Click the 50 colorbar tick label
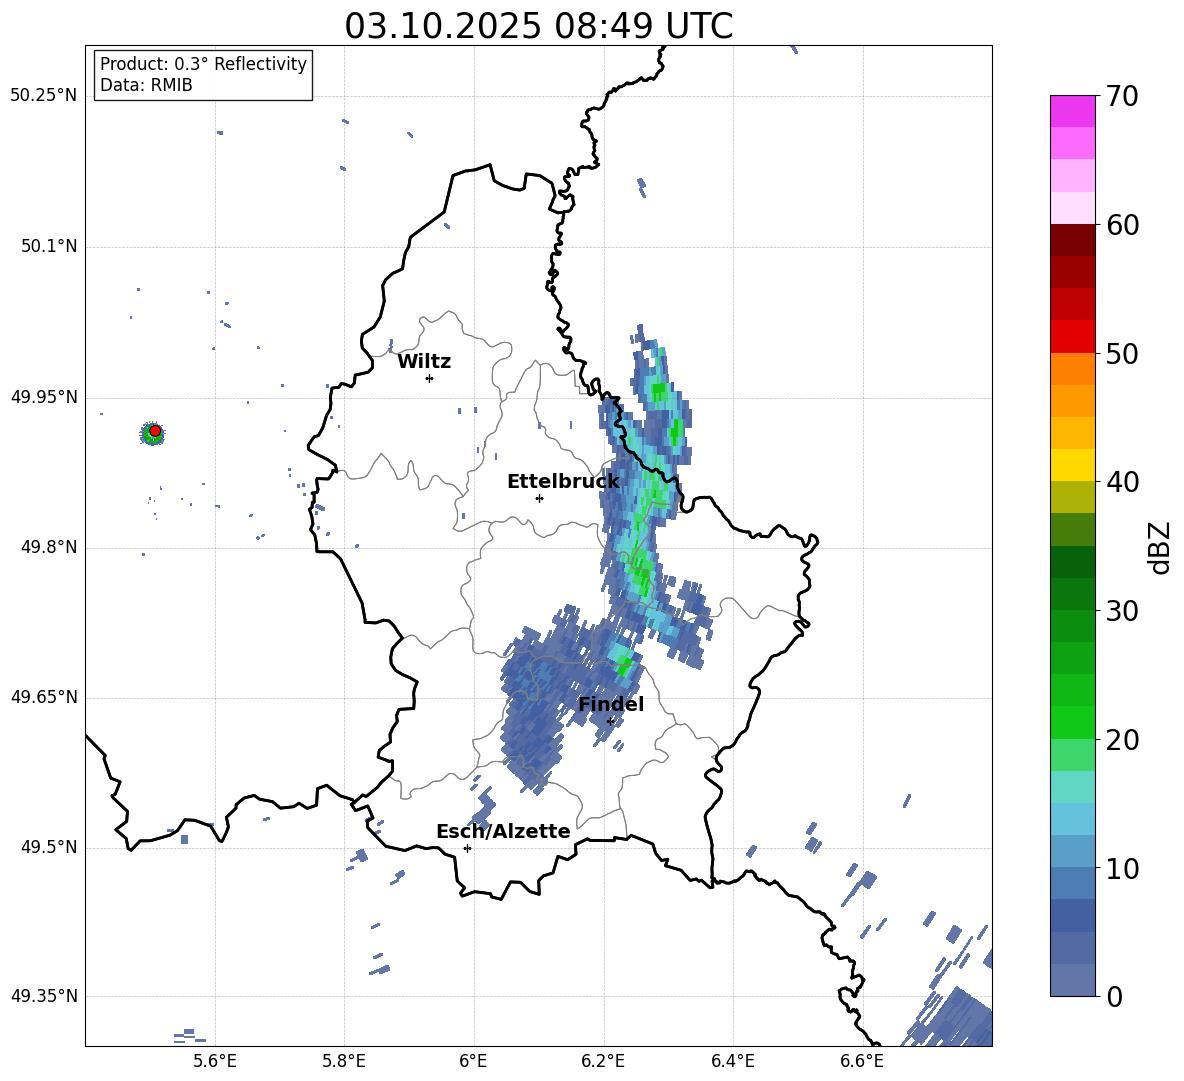This screenshot has width=1184, height=1081. (1122, 354)
